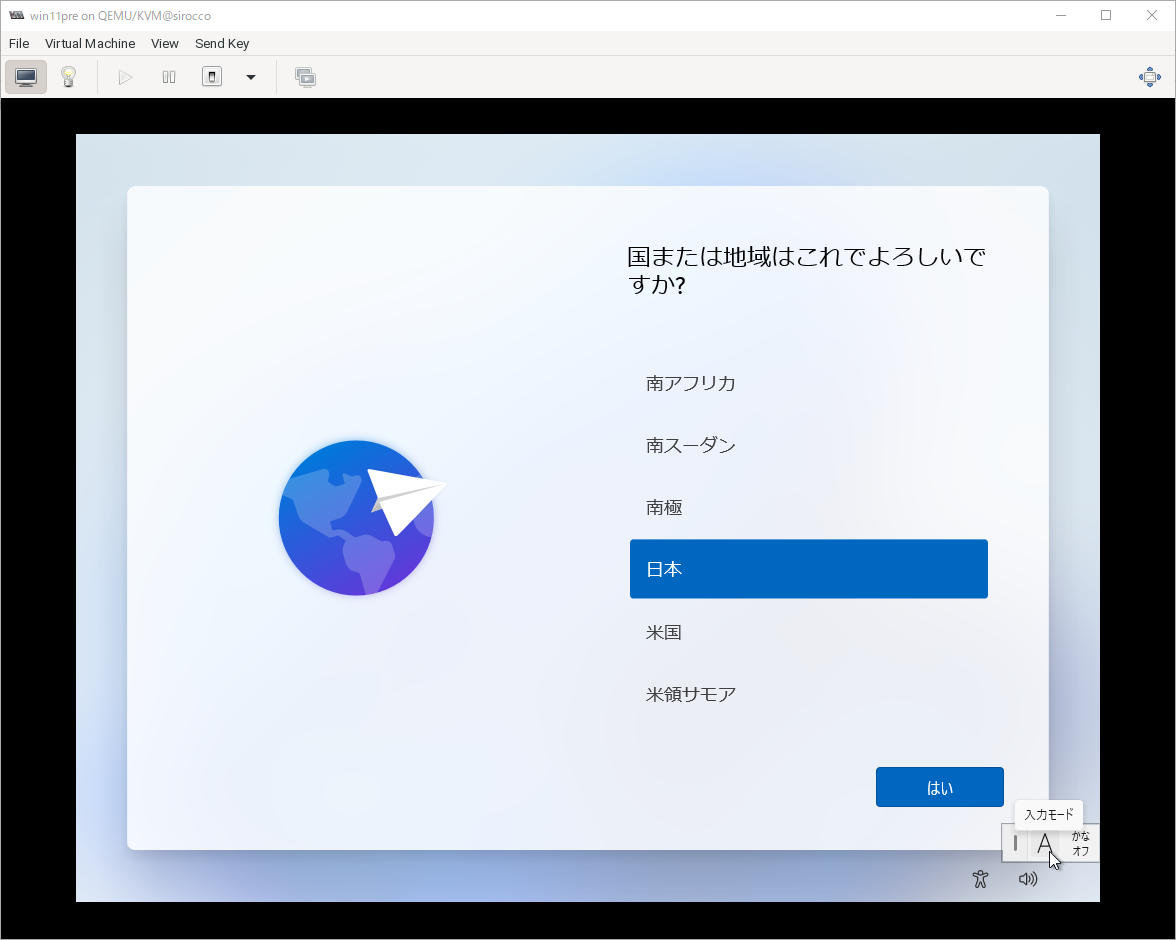The image size is (1176, 940).
Task: Switch to fullscreen view icon
Action: coord(1150,77)
